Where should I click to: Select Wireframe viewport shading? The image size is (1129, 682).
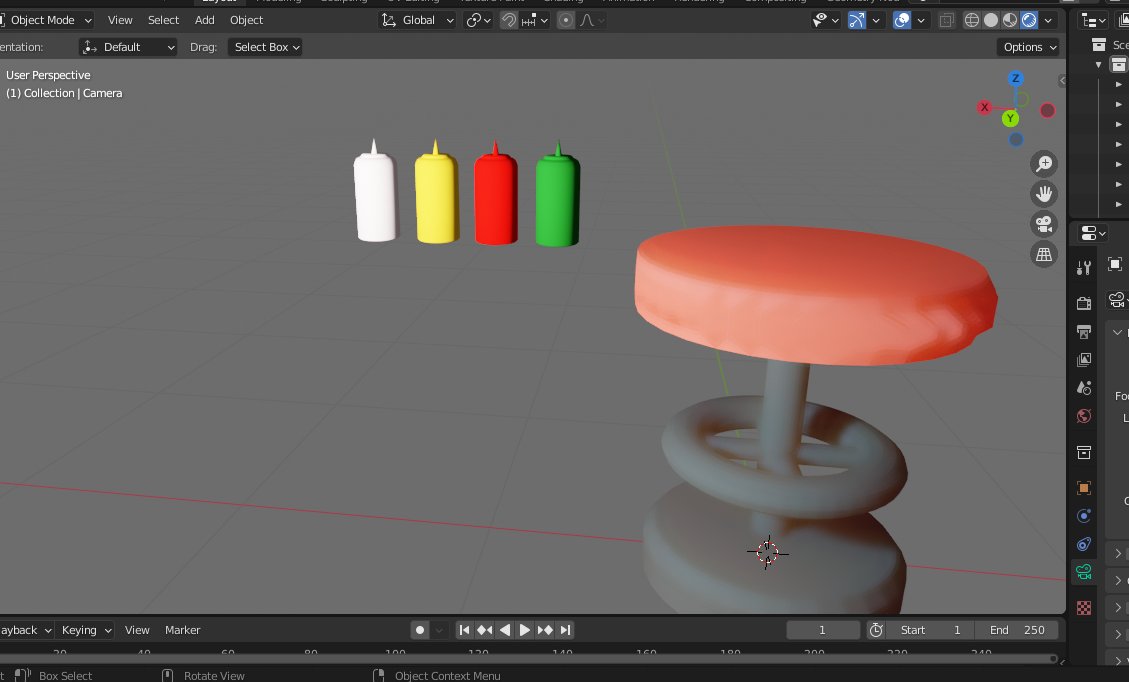971,20
